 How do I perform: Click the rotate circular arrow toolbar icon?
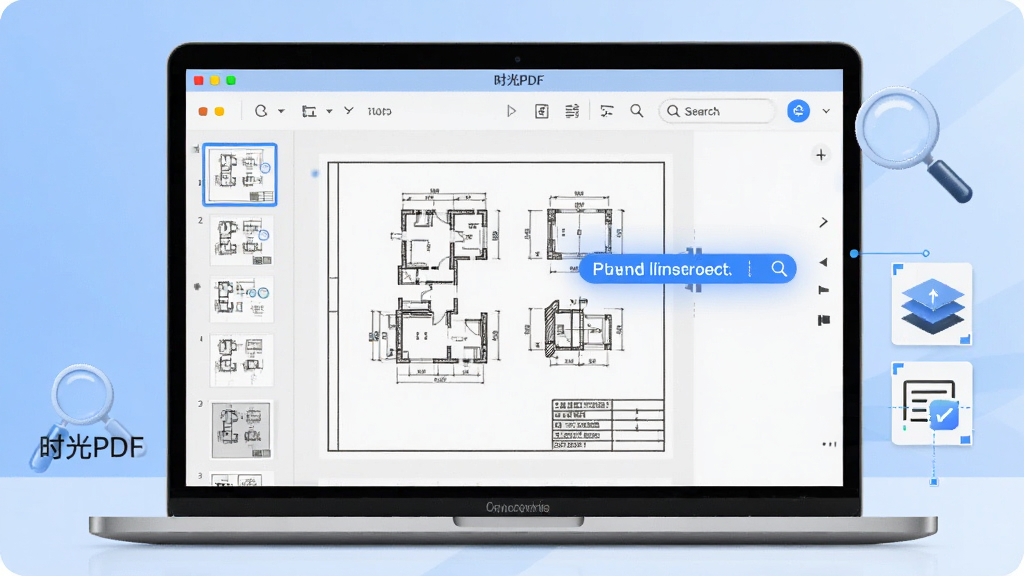tap(261, 111)
